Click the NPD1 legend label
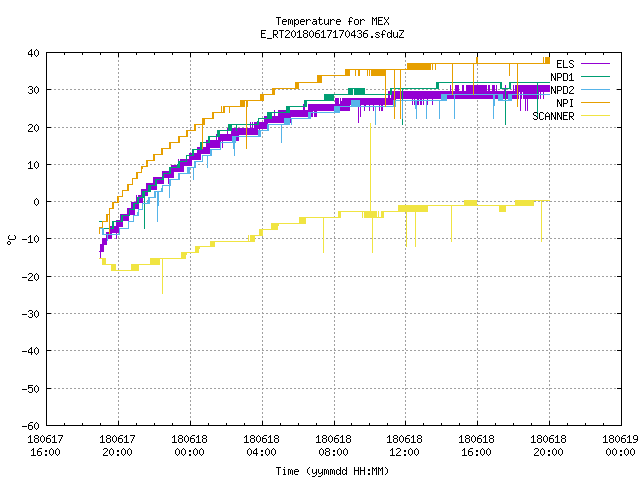This screenshot has height=480, width=640. (562, 77)
